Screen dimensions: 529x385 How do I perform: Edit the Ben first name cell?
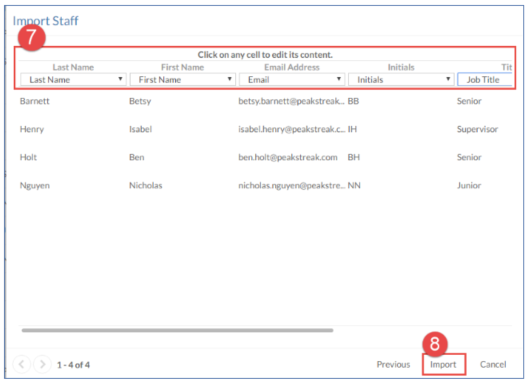137,157
